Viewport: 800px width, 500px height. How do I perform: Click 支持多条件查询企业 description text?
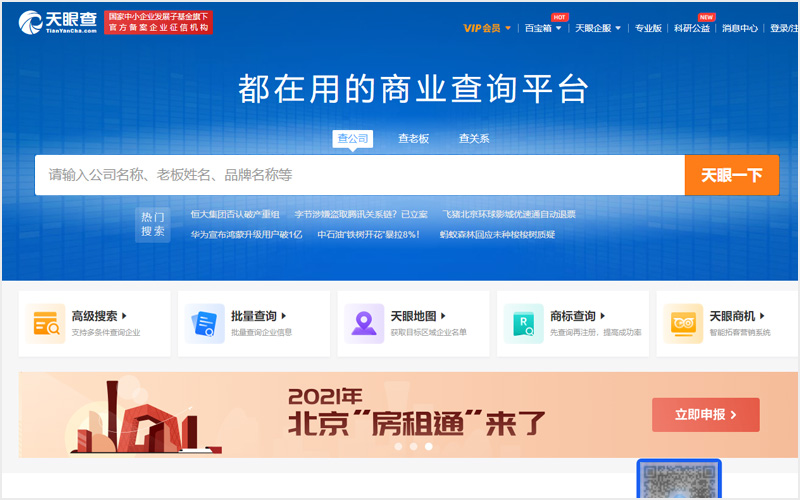(106, 332)
